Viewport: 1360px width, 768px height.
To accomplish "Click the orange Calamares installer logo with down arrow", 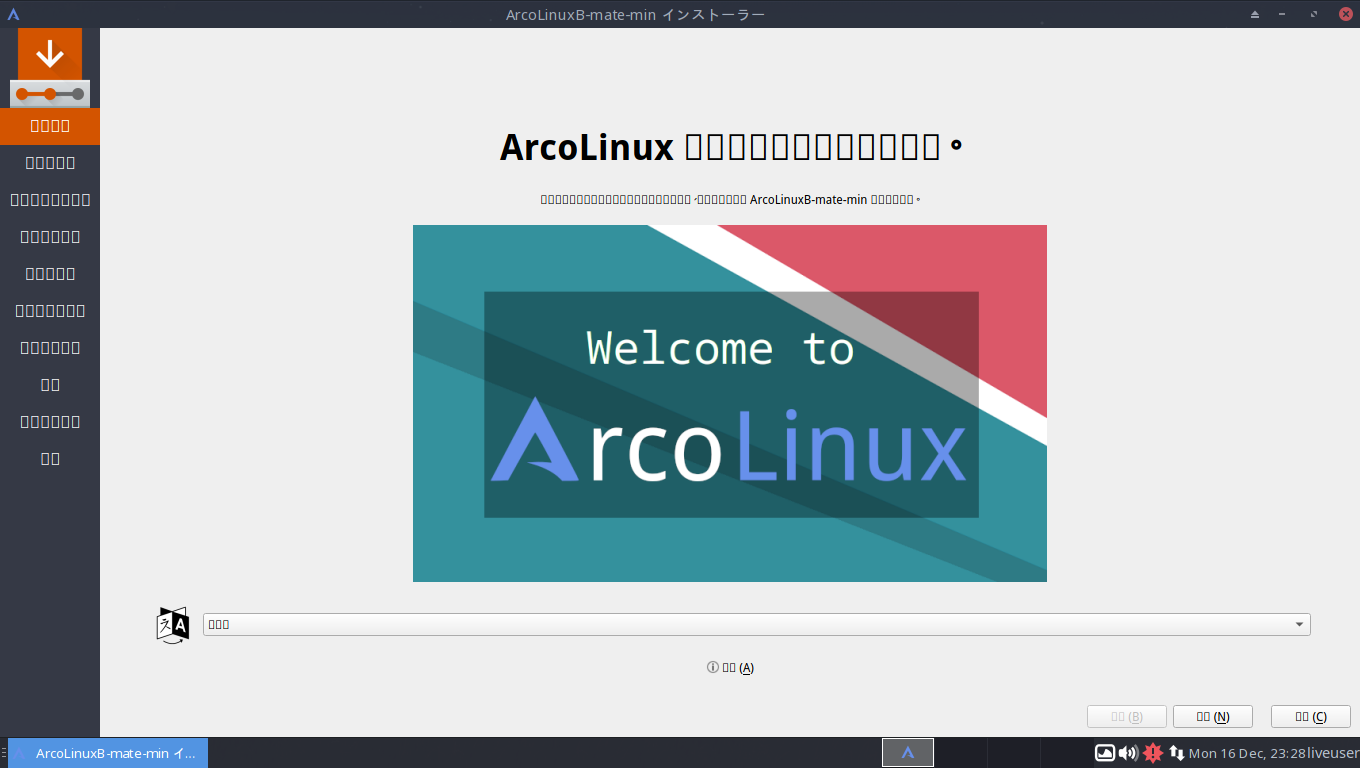I will coord(50,68).
